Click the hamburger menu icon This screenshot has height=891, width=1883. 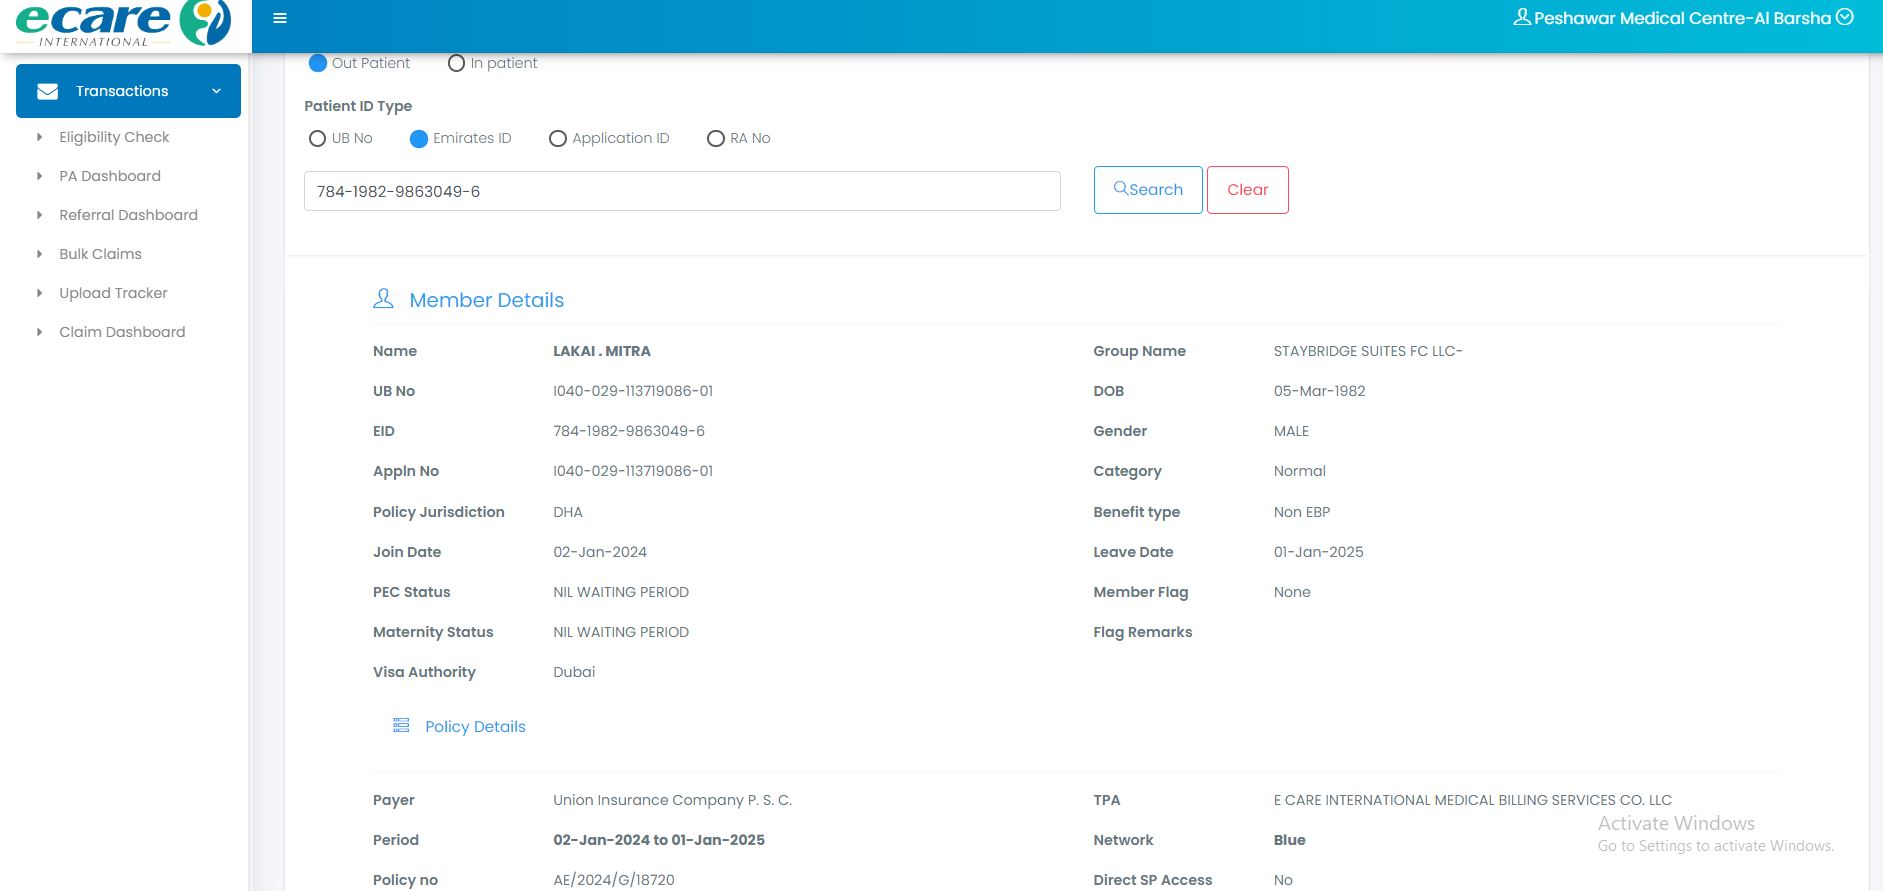[x=280, y=18]
